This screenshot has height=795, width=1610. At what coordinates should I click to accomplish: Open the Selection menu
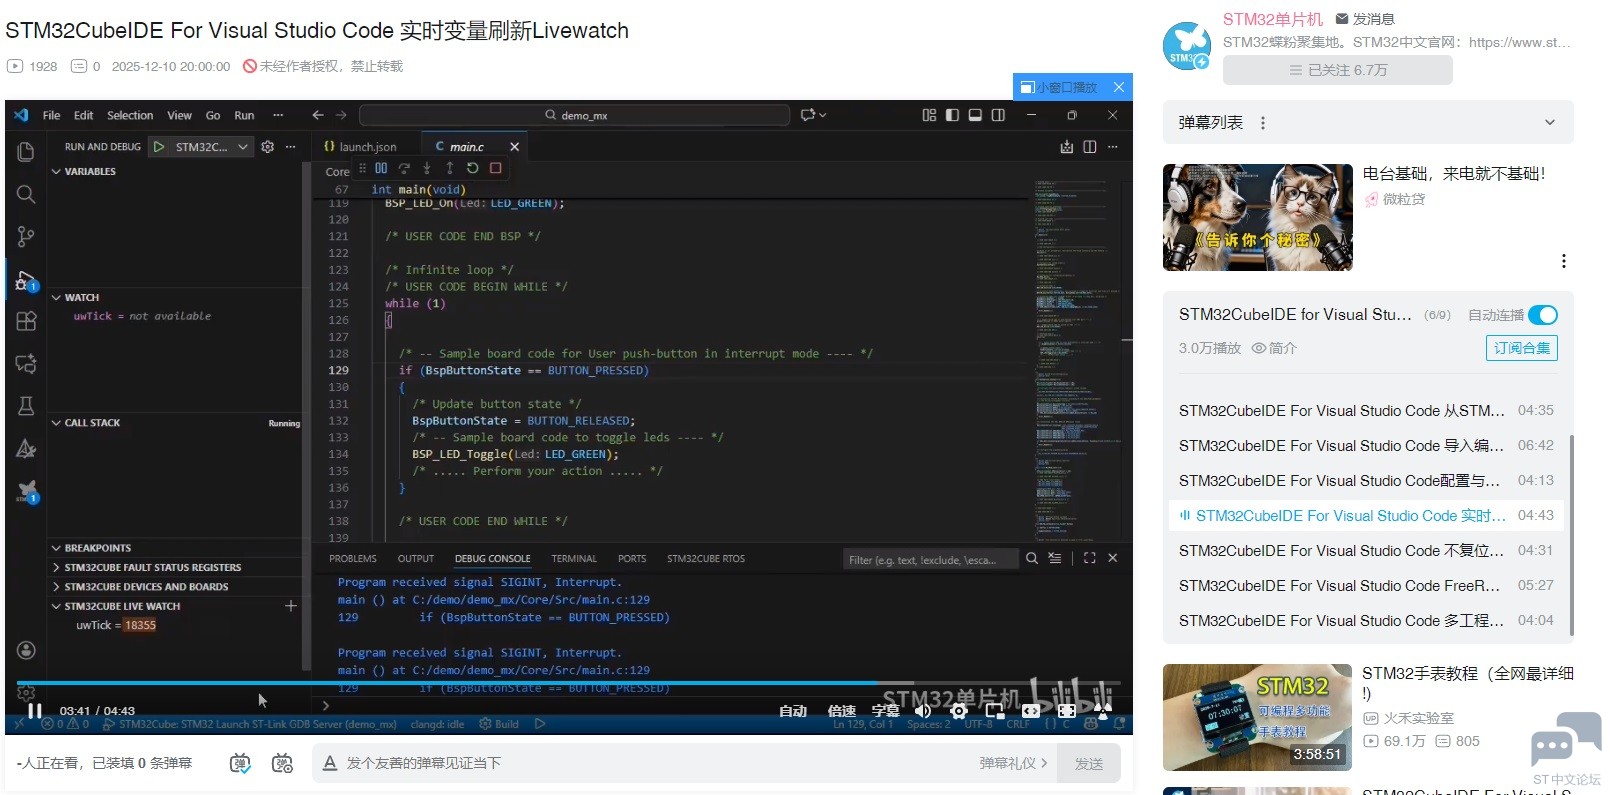[x=130, y=115]
